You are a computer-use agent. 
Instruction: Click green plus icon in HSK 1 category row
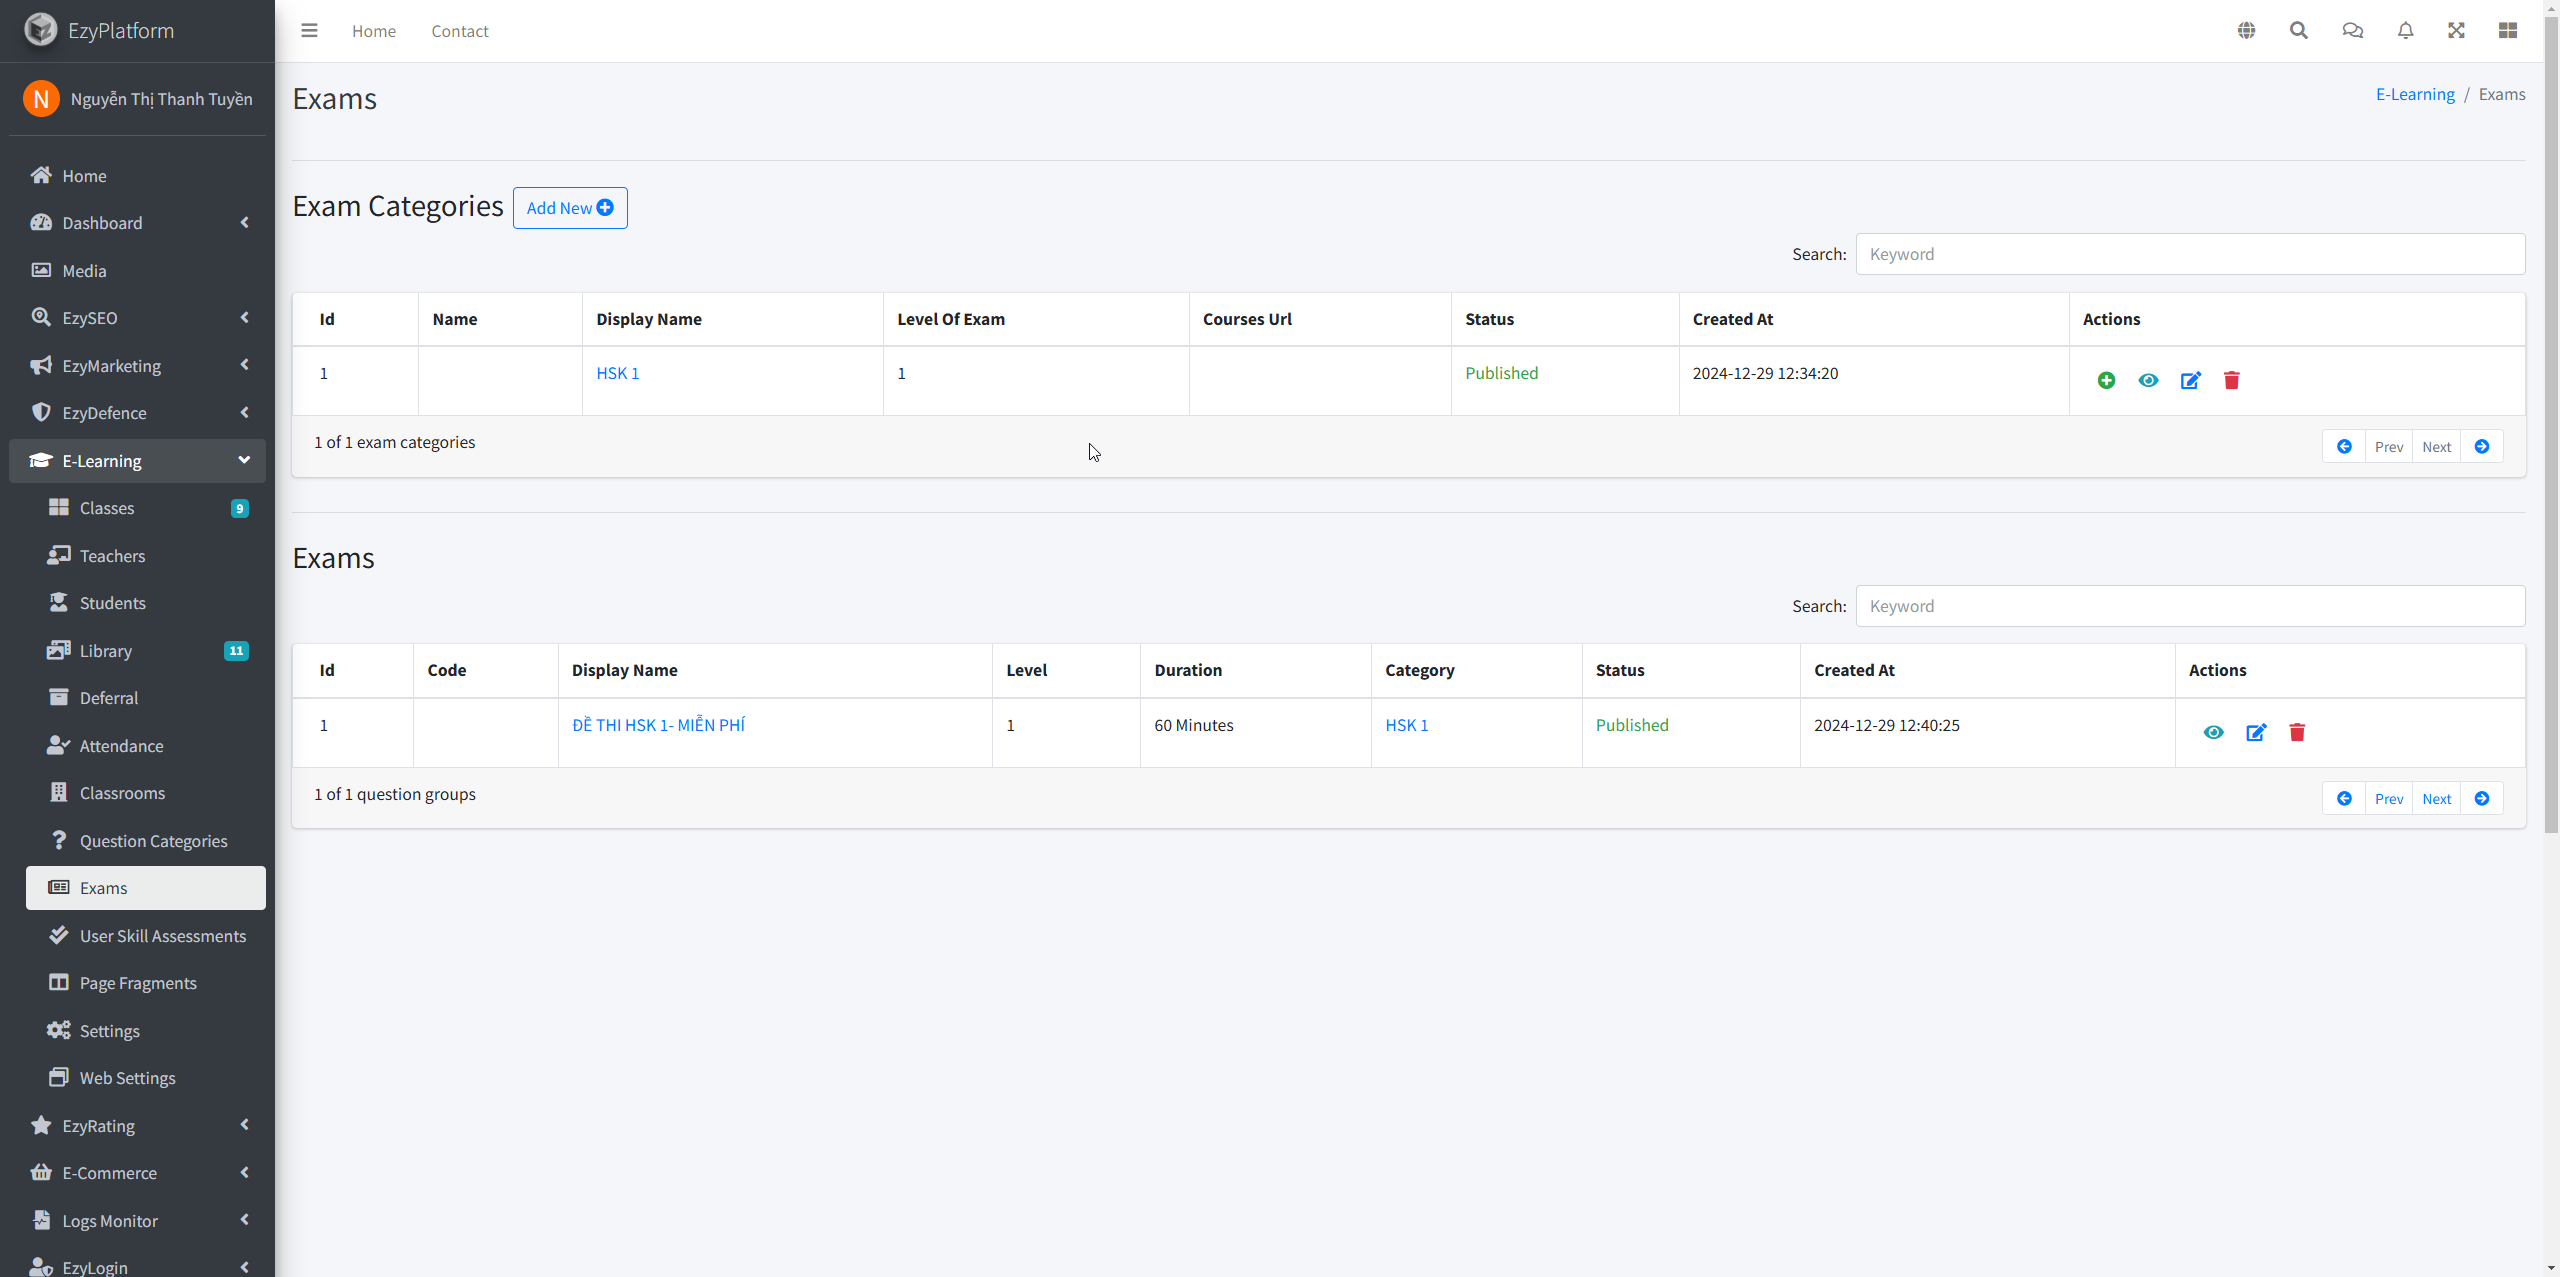point(2106,380)
